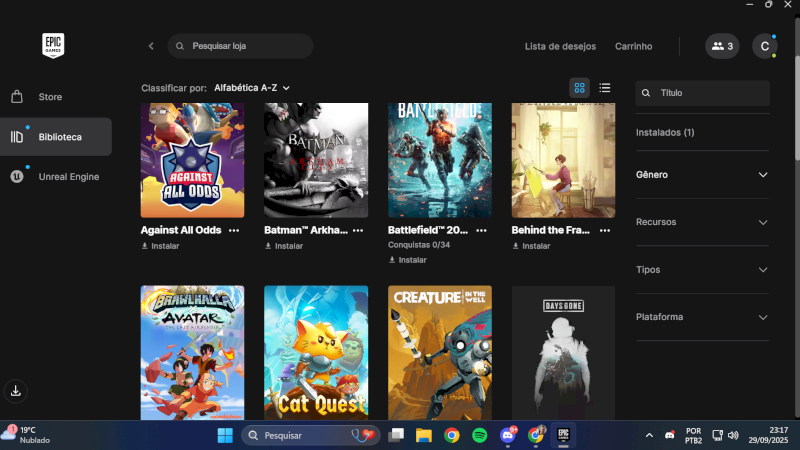Go back using the back arrow
The height and width of the screenshot is (450, 800).
coord(151,46)
